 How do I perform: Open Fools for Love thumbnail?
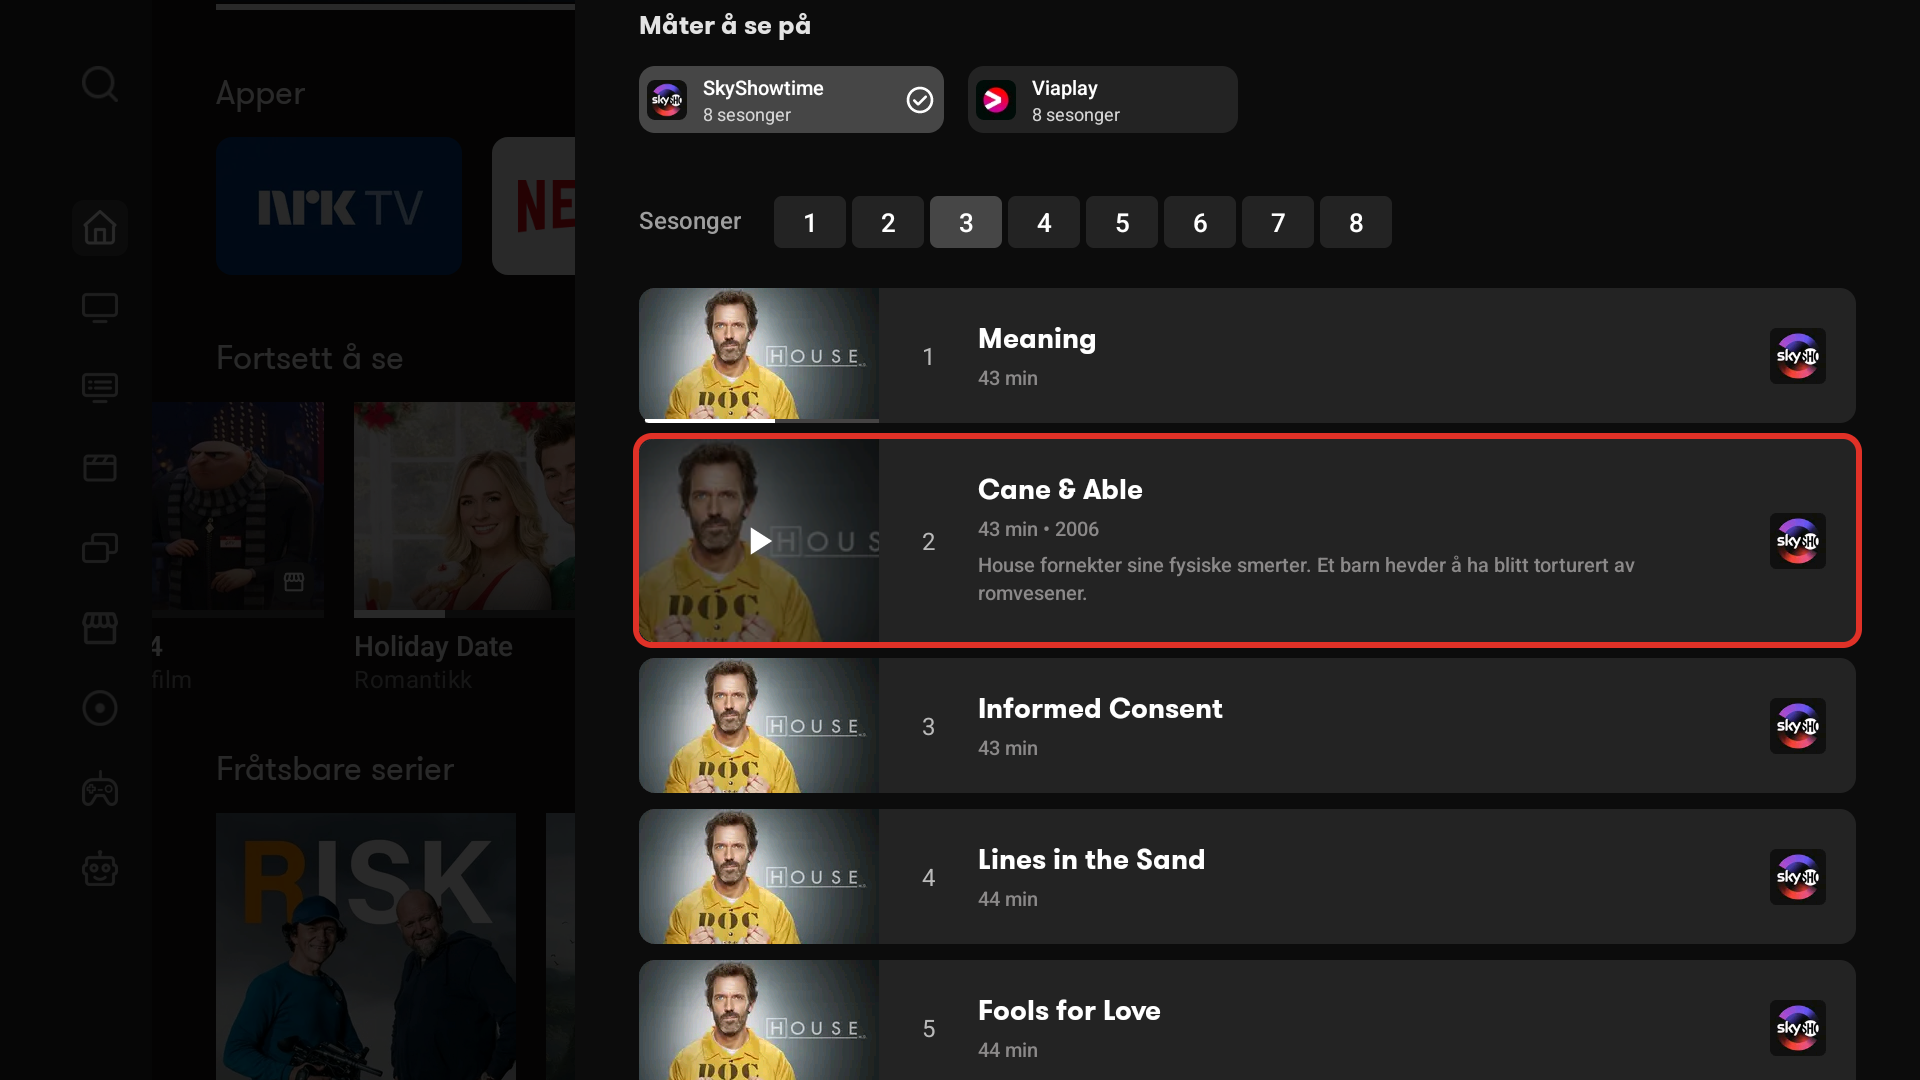point(759,1020)
